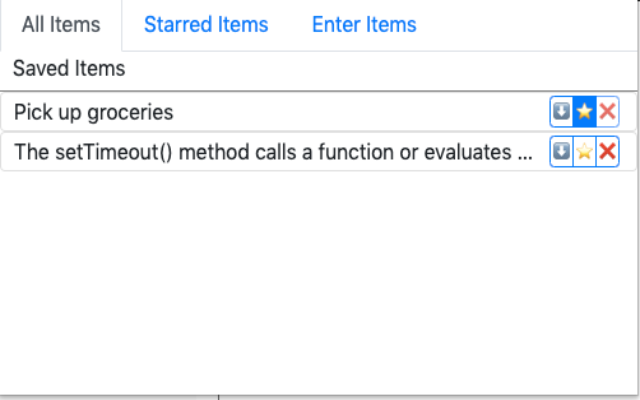Mark setTimeout() entry as favorite with star
The width and height of the screenshot is (640, 400).
click(x=584, y=152)
